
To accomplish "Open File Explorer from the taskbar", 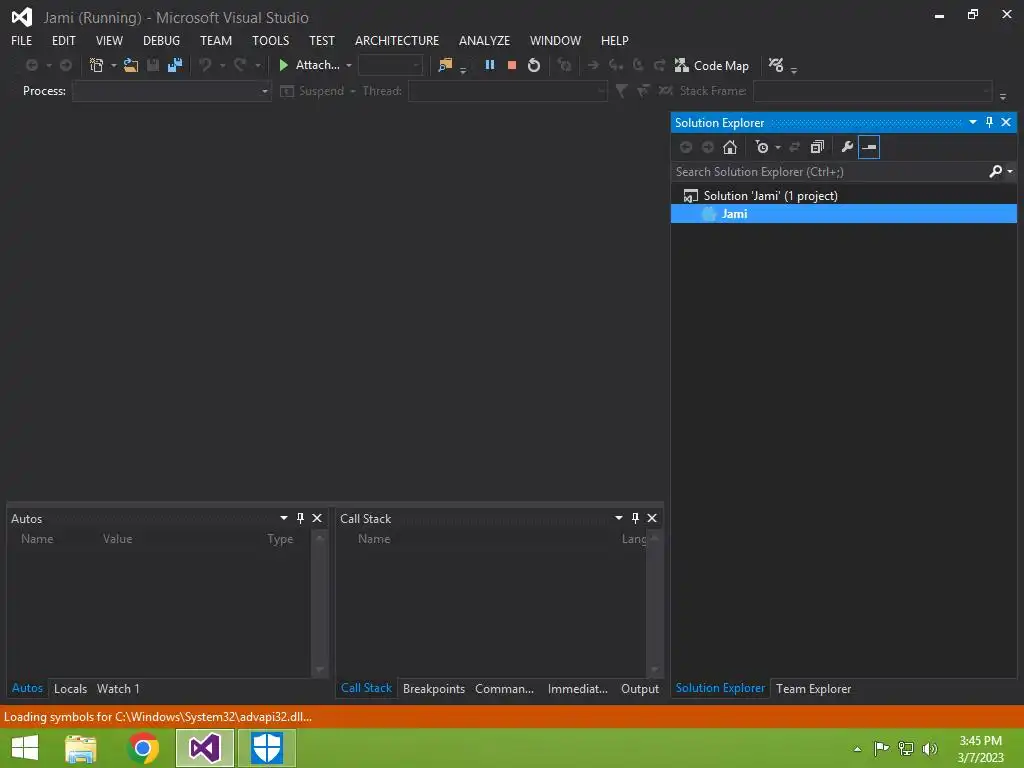I will click(80, 748).
